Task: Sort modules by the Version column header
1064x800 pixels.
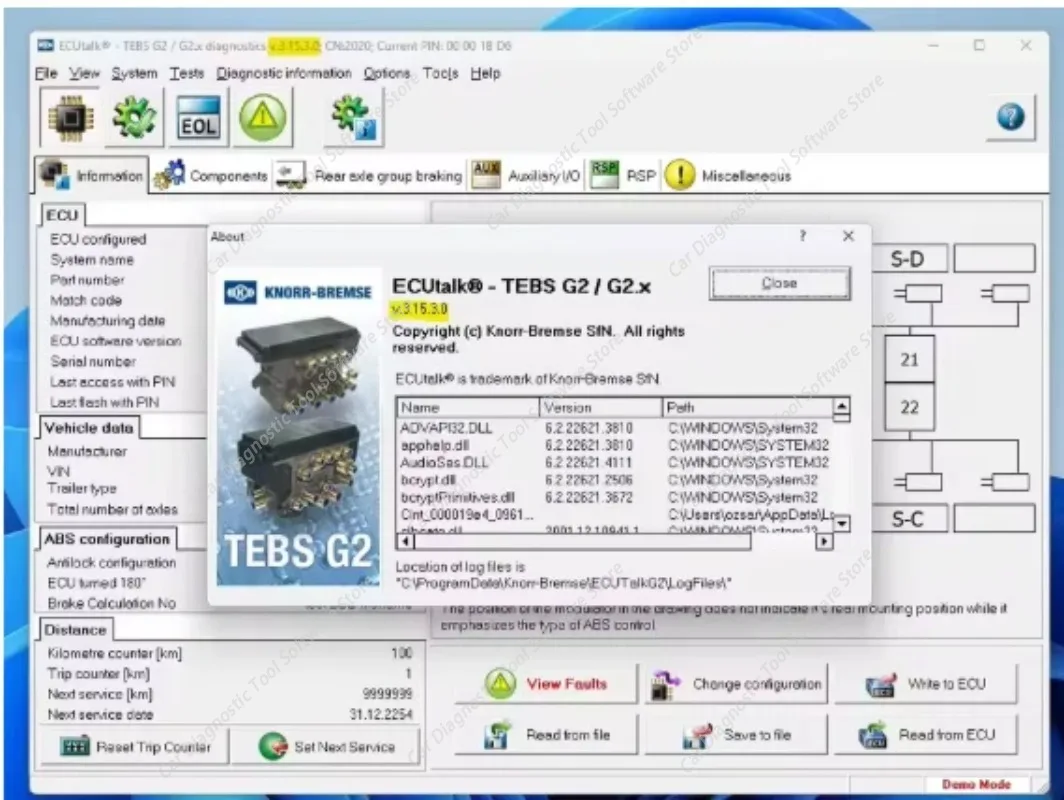Action: pyautogui.click(x=601, y=407)
